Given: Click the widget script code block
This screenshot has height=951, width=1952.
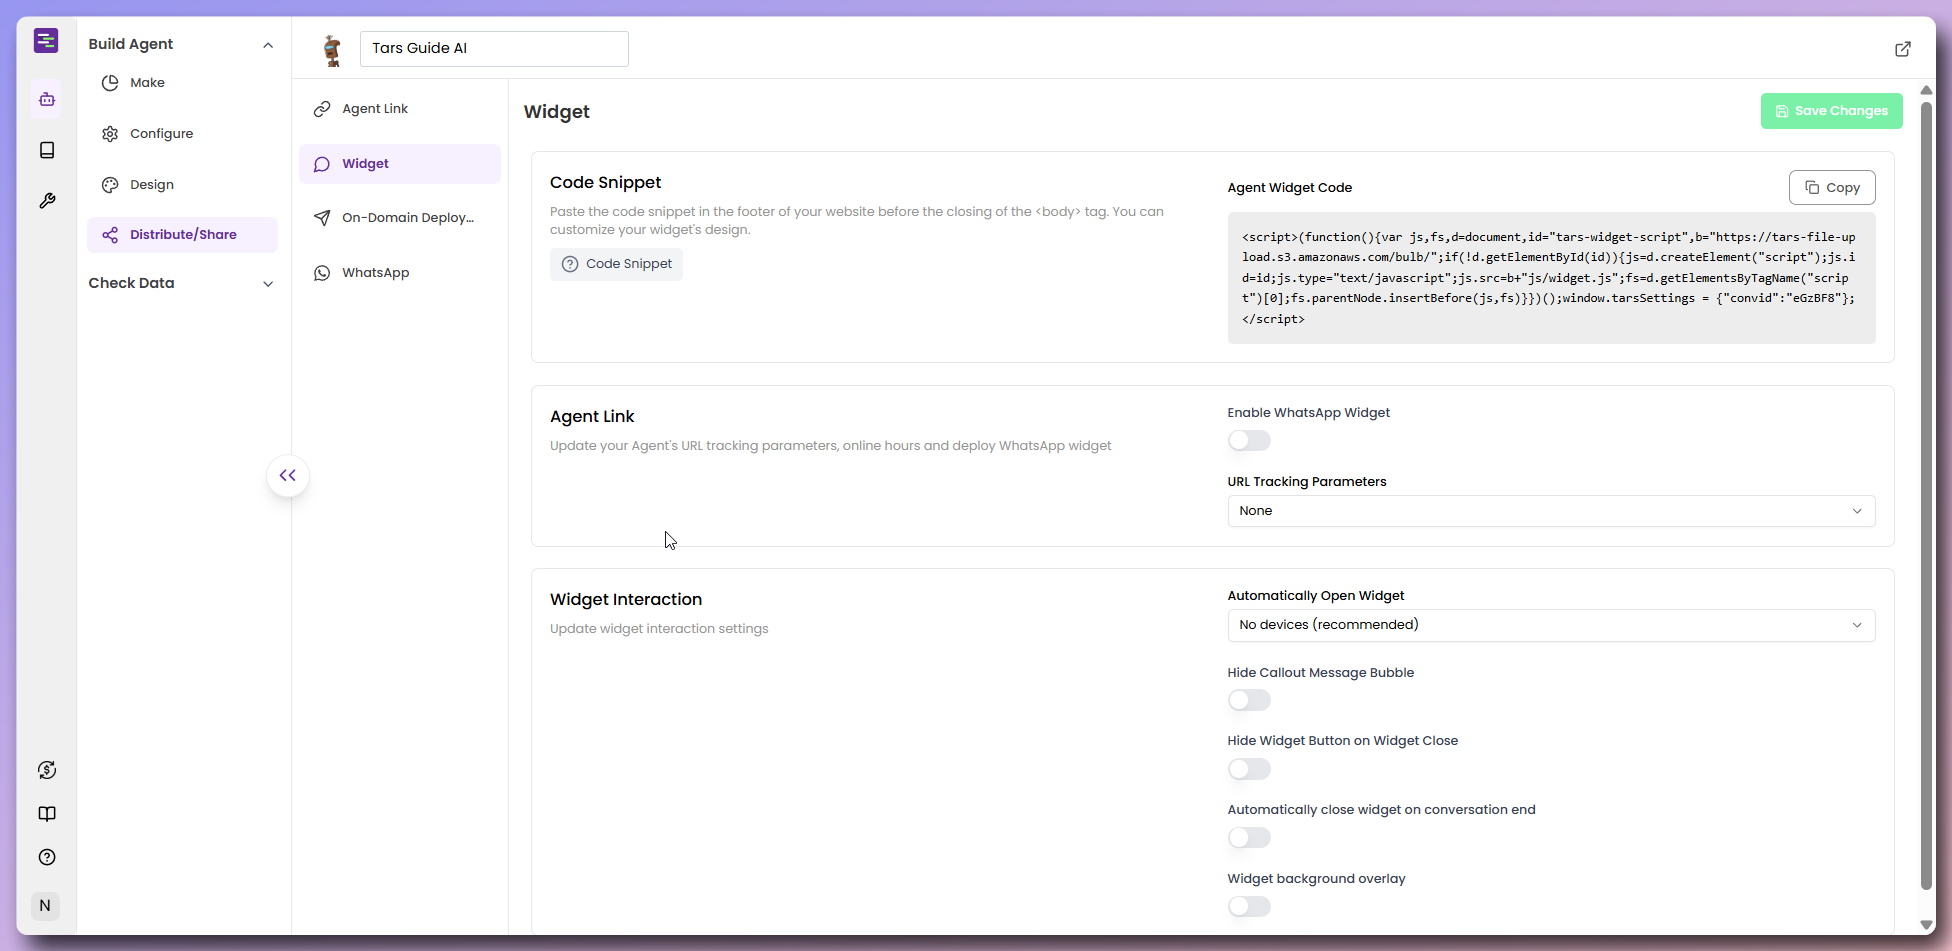Looking at the screenshot, I should [1551, 278].
